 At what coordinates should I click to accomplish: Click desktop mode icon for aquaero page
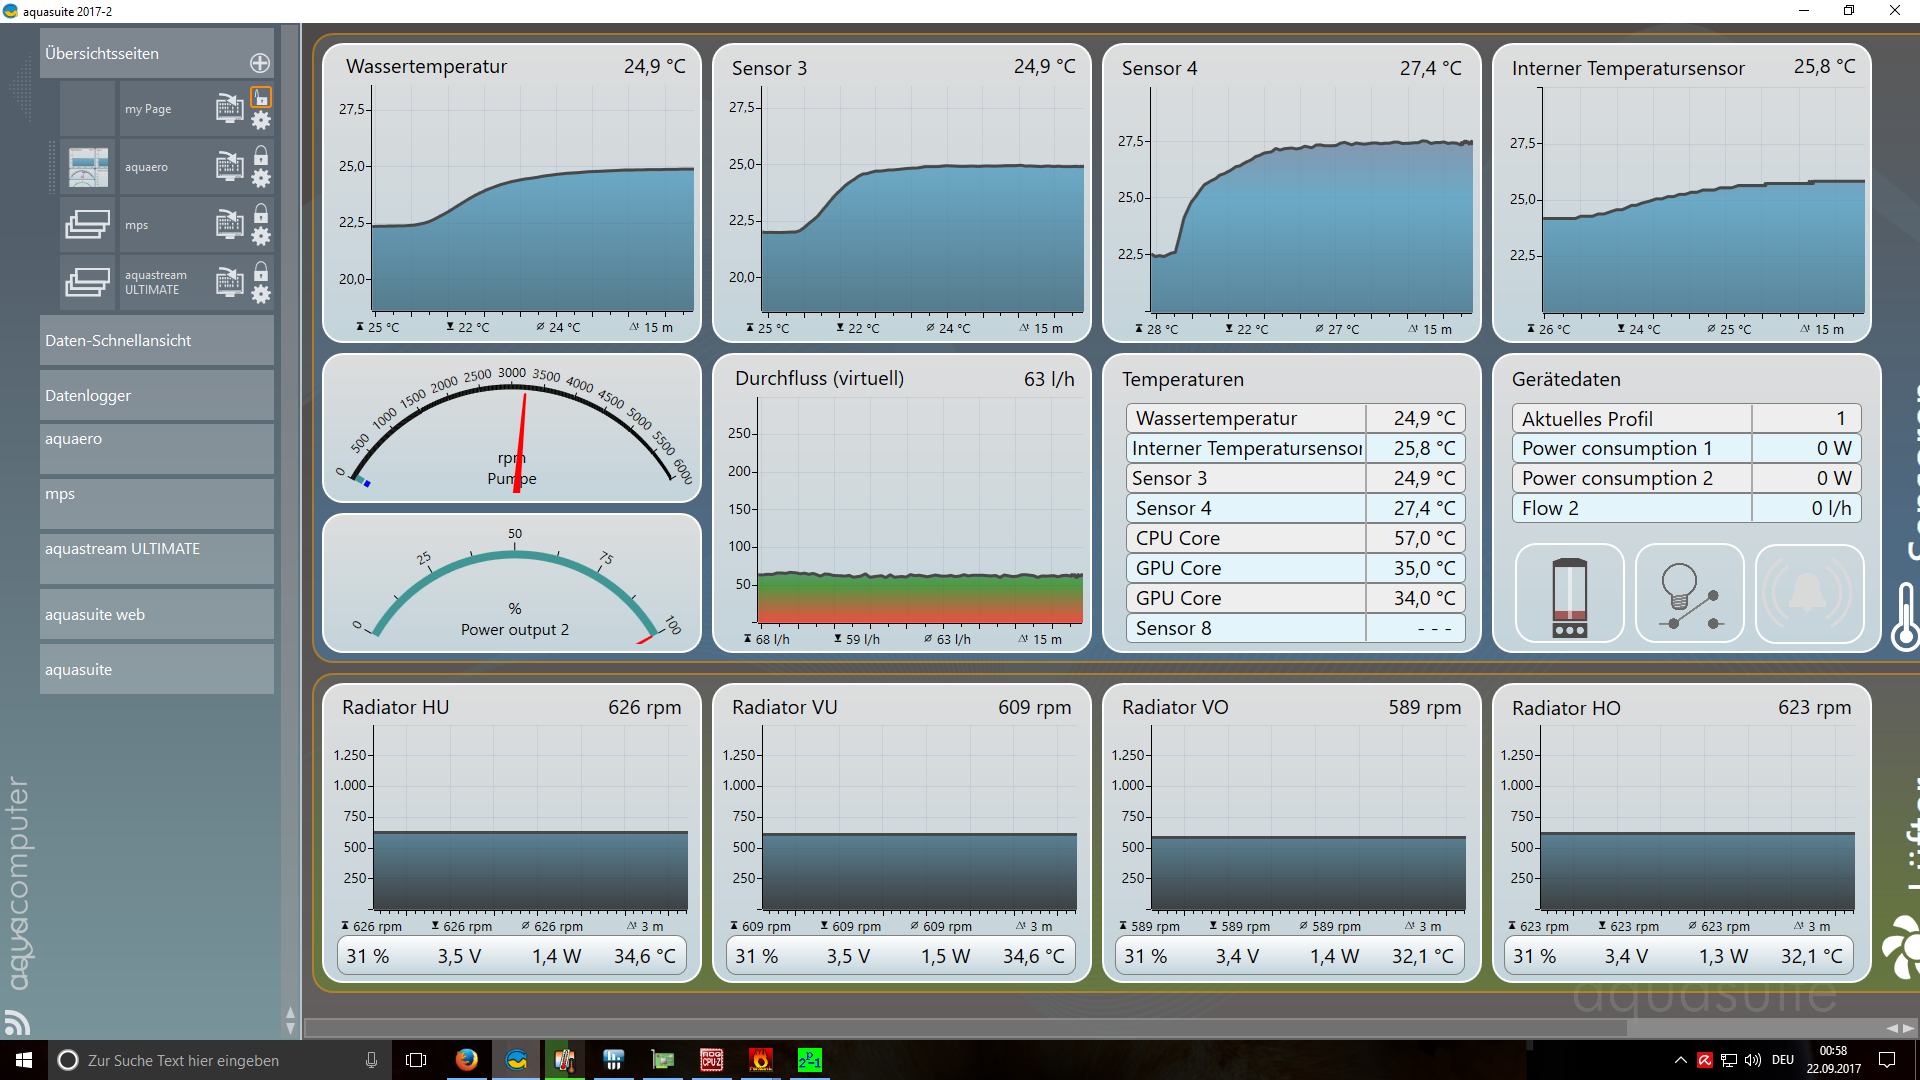(x=230, y=166)
